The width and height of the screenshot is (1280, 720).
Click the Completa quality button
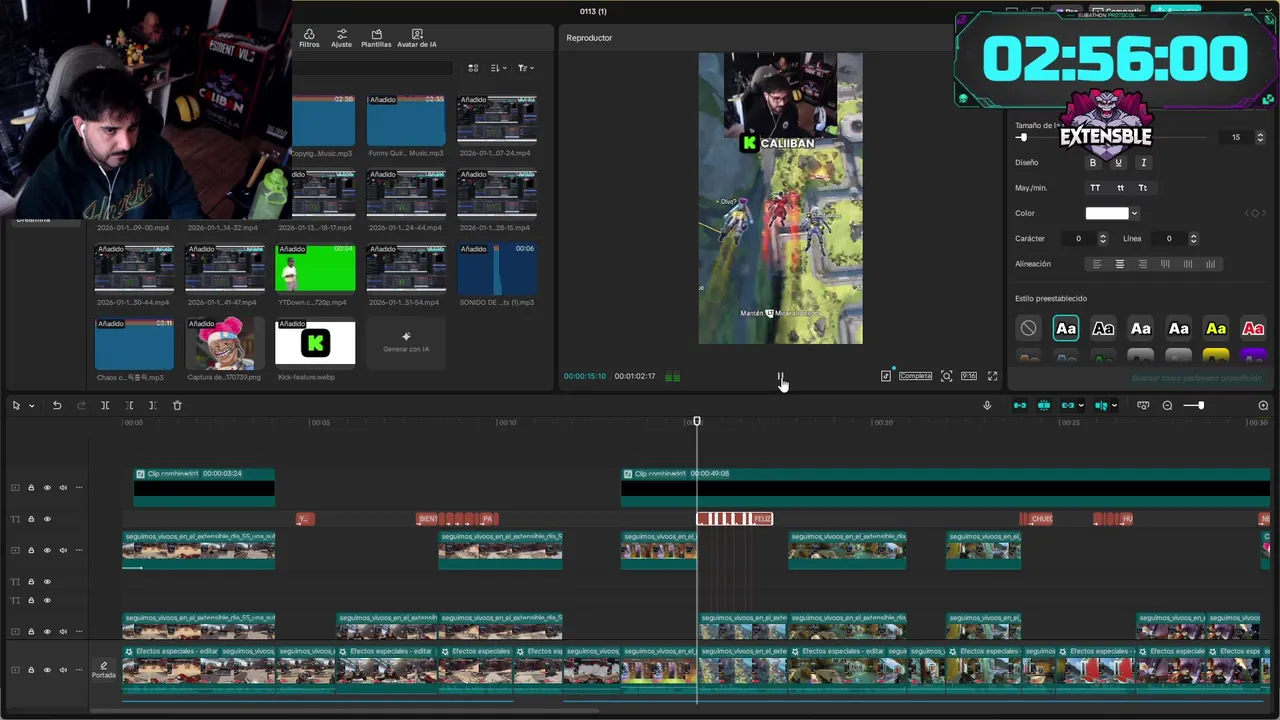coord(915,376)
